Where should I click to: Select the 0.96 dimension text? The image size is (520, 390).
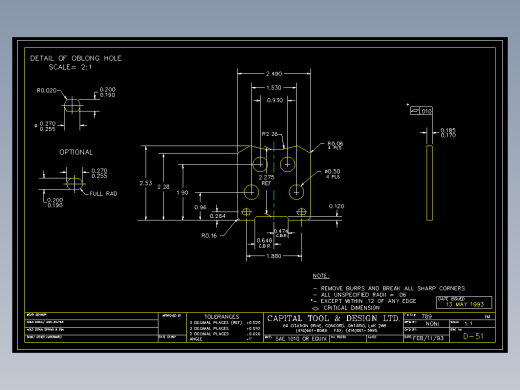pos(200,207)
